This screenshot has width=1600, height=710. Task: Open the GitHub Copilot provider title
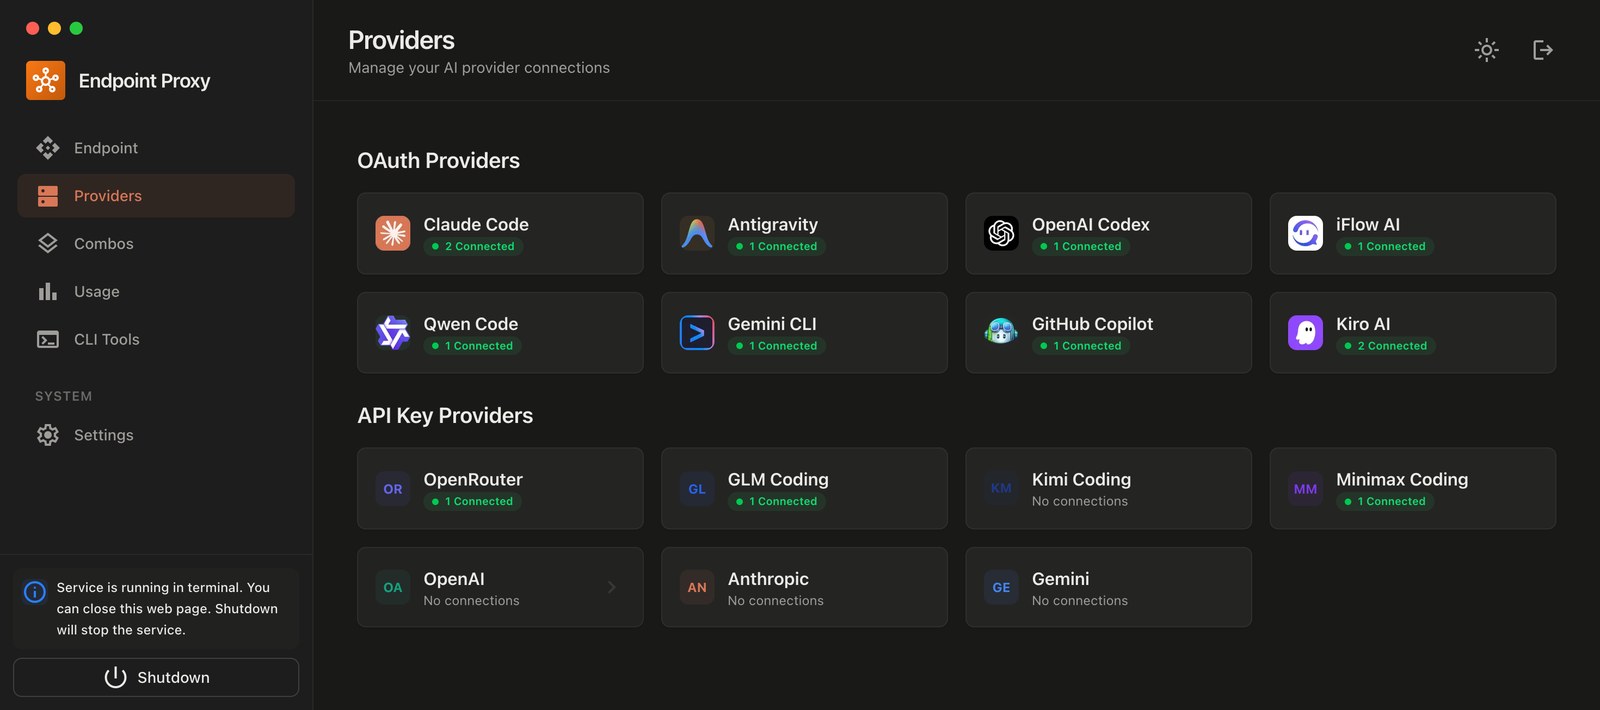point(1092,324)
